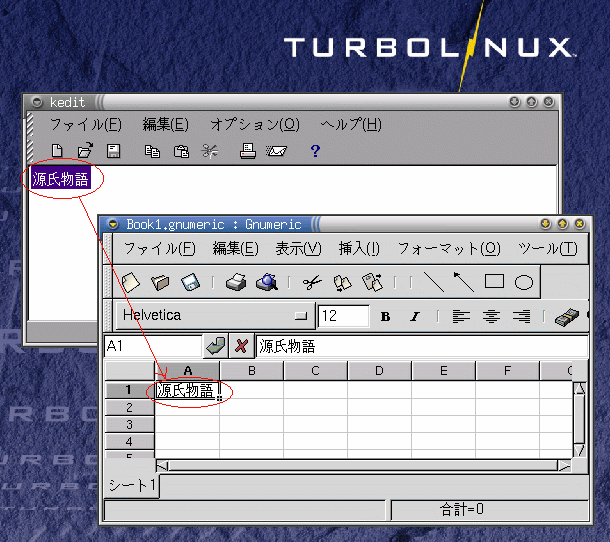This screenshot has width=610, height=542.
Task: Click the Copy icon in Gnumeric toolbar
Action: pos(342,283)
